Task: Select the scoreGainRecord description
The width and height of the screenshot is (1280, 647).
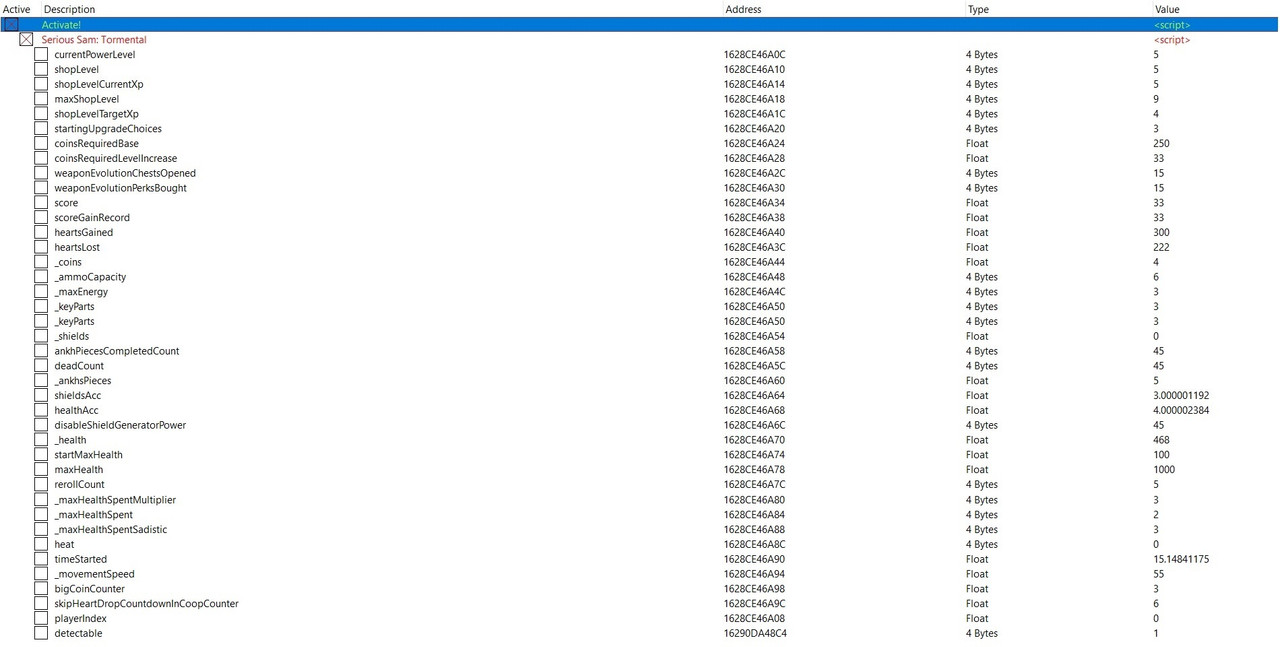Action: [x=92, y=217]
